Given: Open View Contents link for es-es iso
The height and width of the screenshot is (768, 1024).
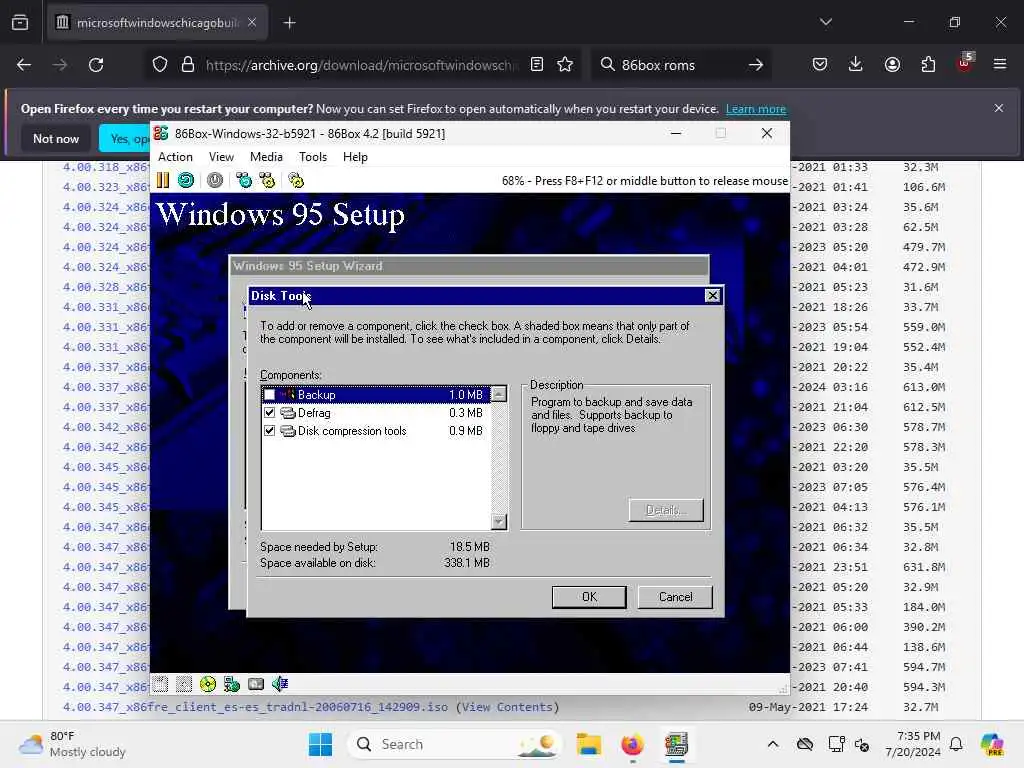Looking at the screenshot, I should (x=507, y=707).
